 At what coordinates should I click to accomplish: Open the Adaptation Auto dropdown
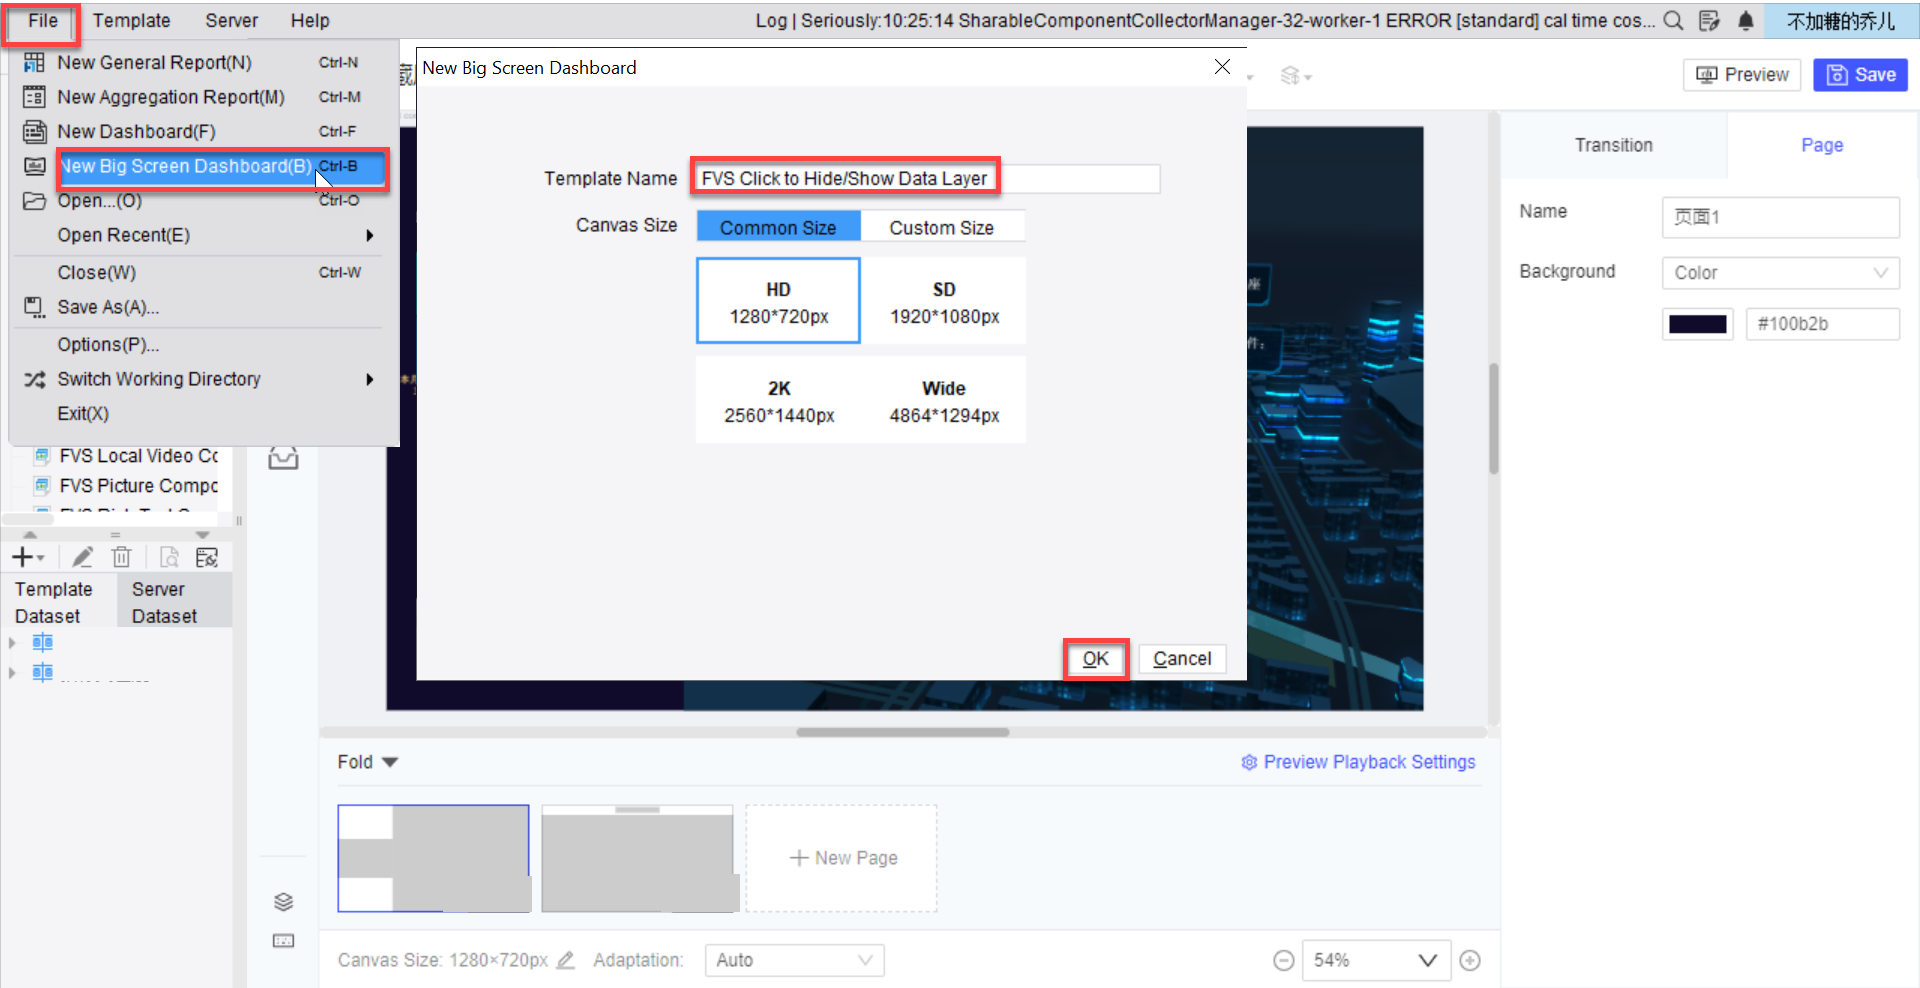[794, 960]
